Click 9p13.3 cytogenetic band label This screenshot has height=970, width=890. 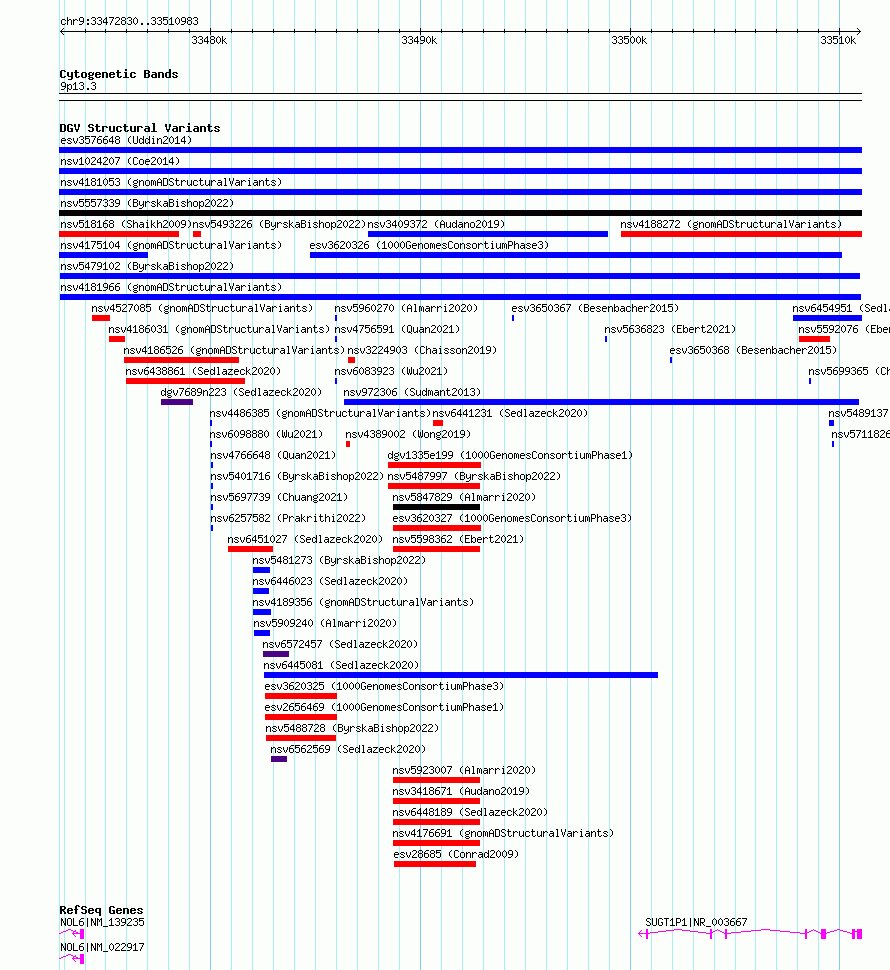tap(78, 87)
